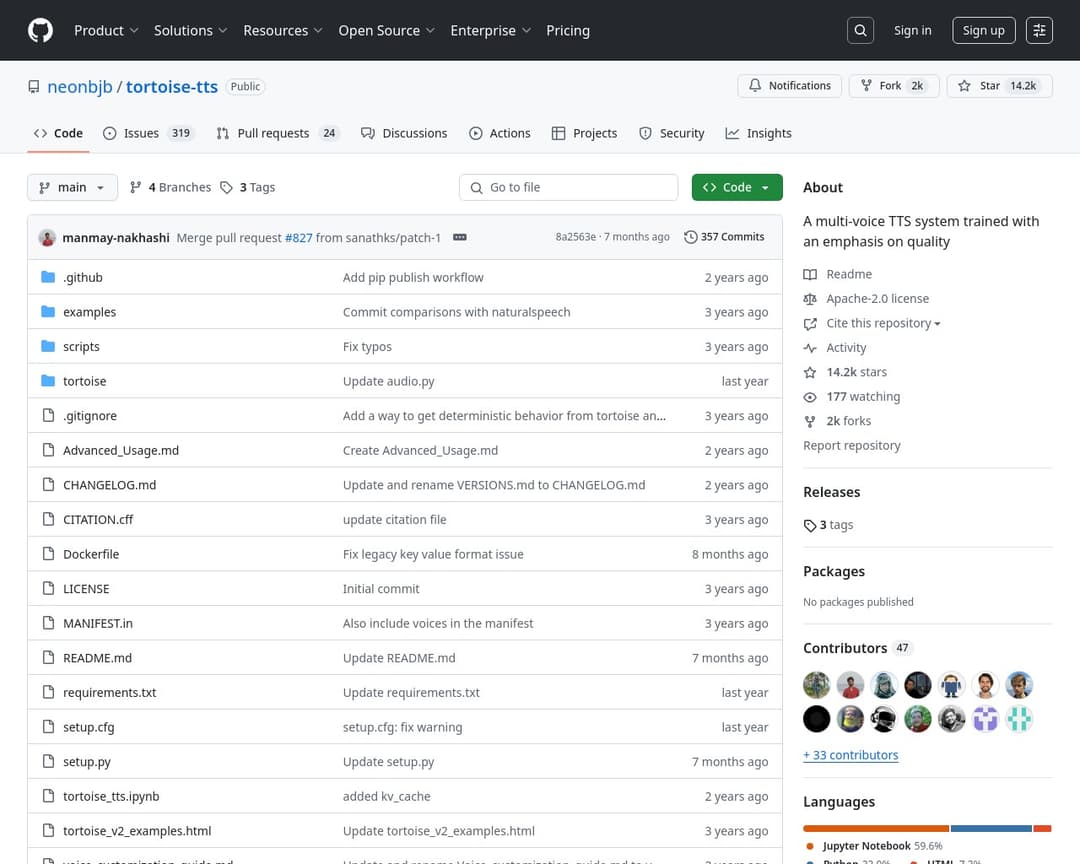1080x864 pixels.
Task: Expand the Open Source menu
Action: [x=386, y=30]
